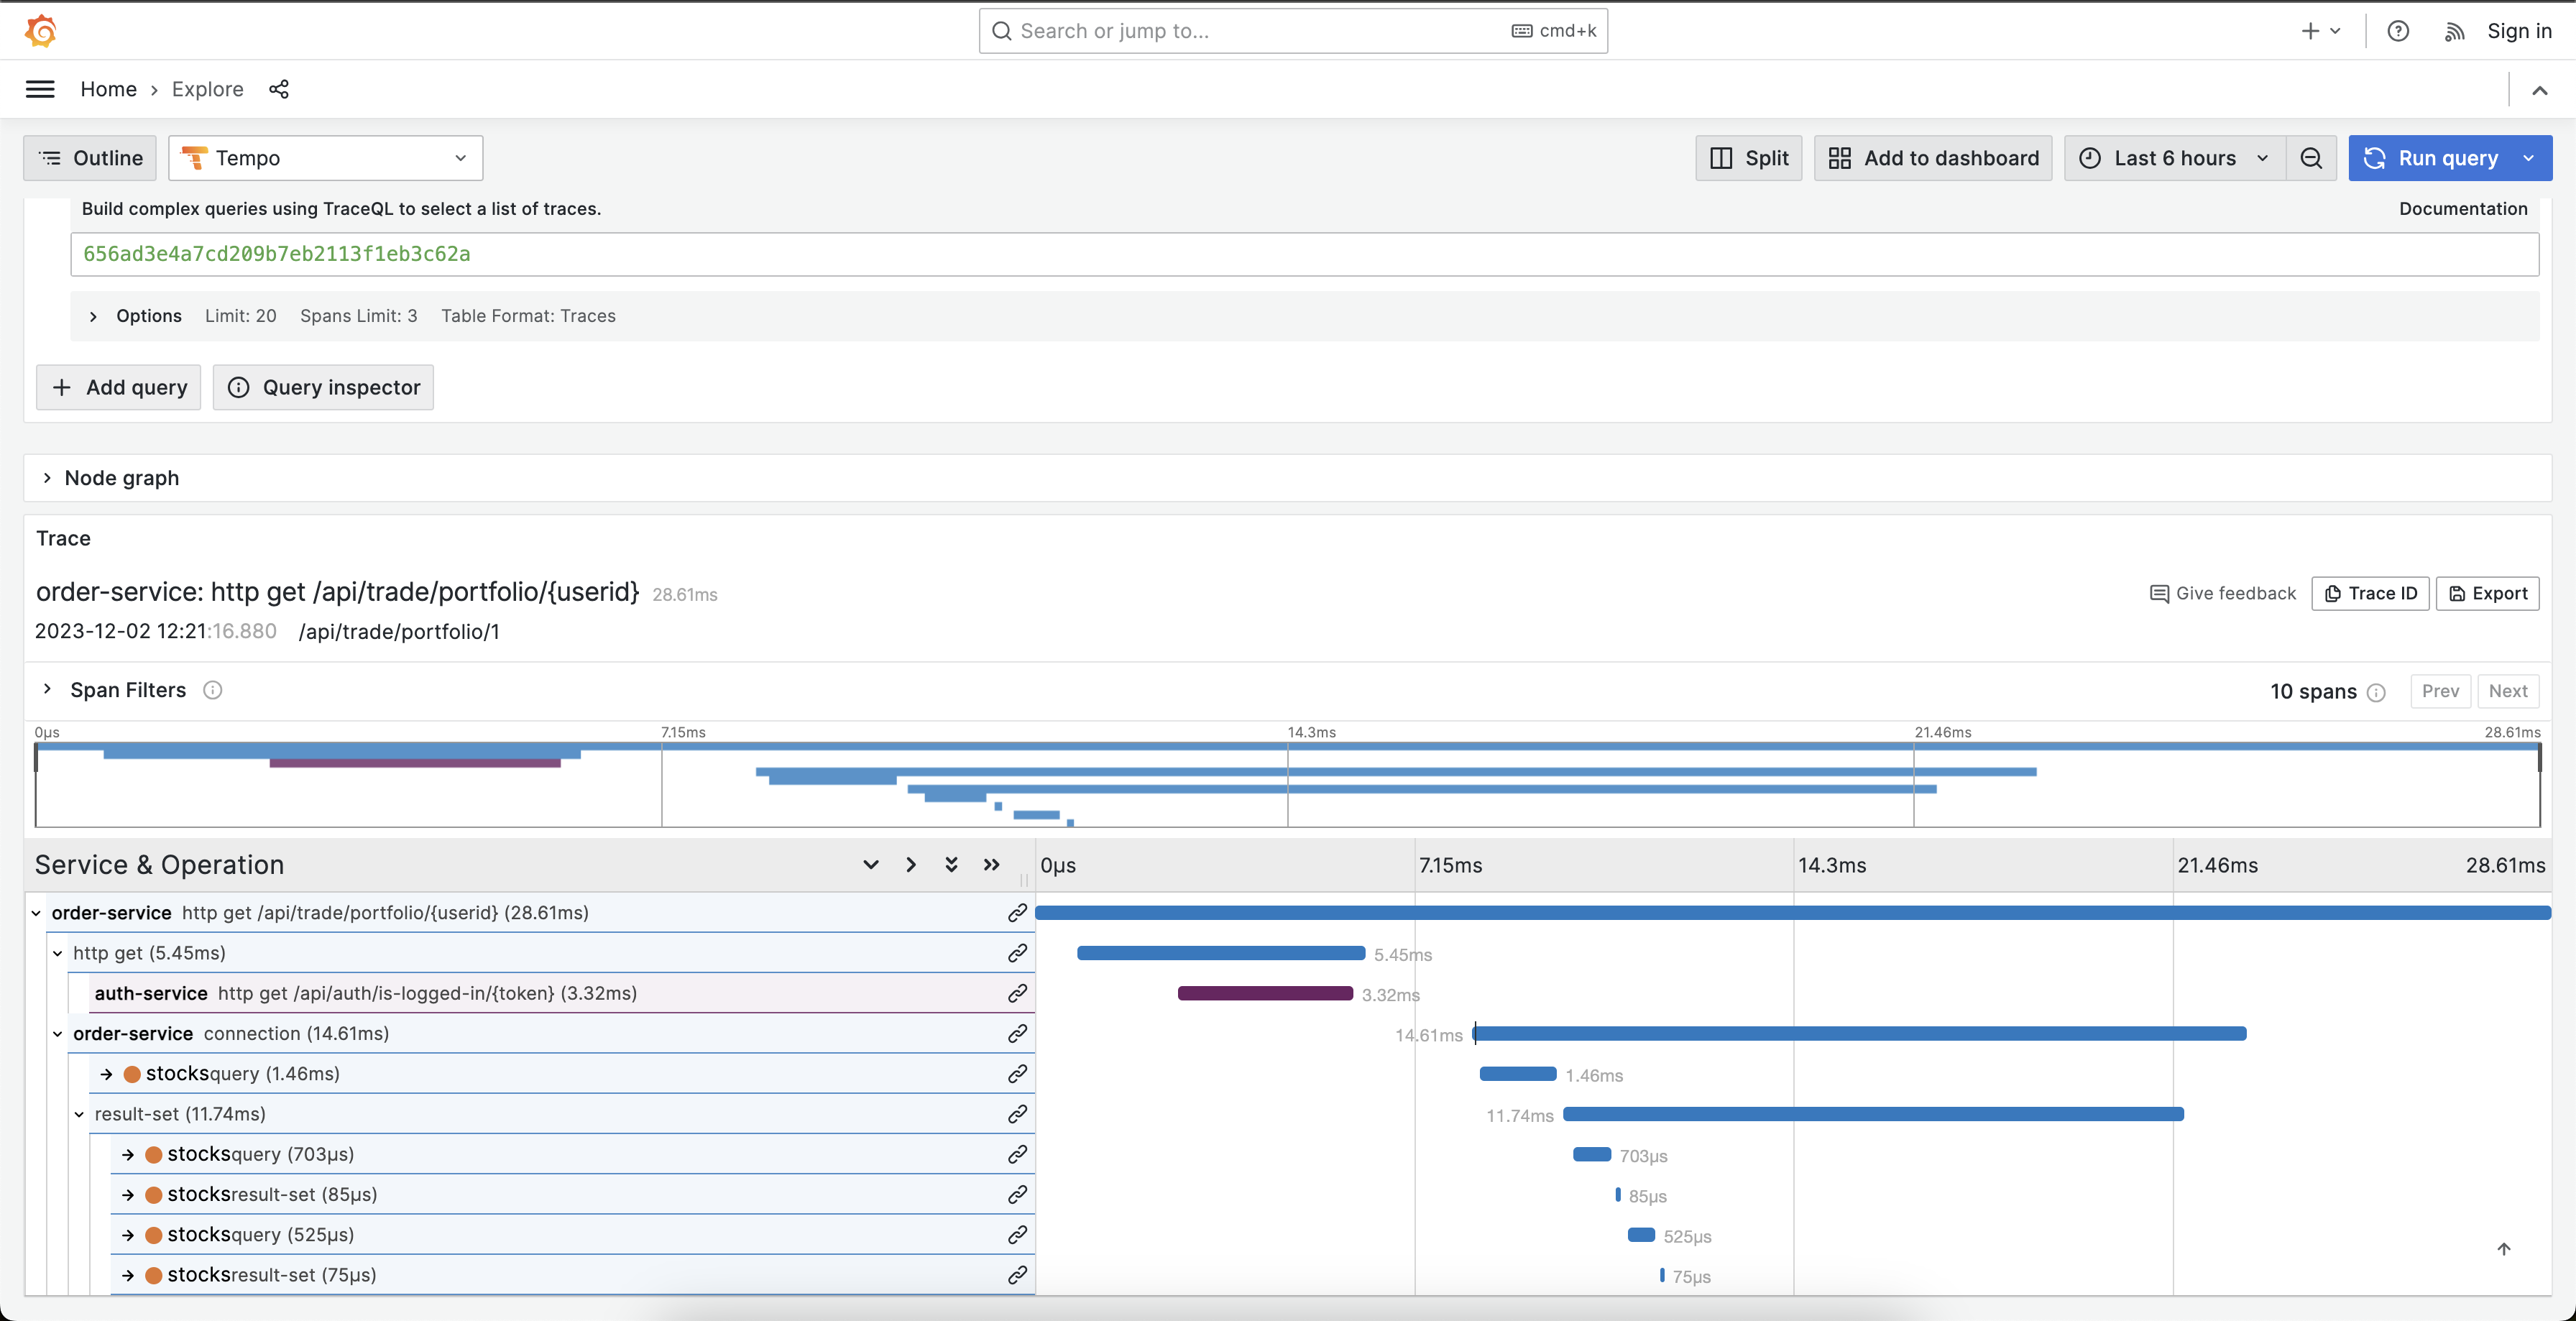The width and height of the screenshot is (2576, 1321).
Task: Click the Export trace button
Action: pyautogui.click(x=2487, y=593)
